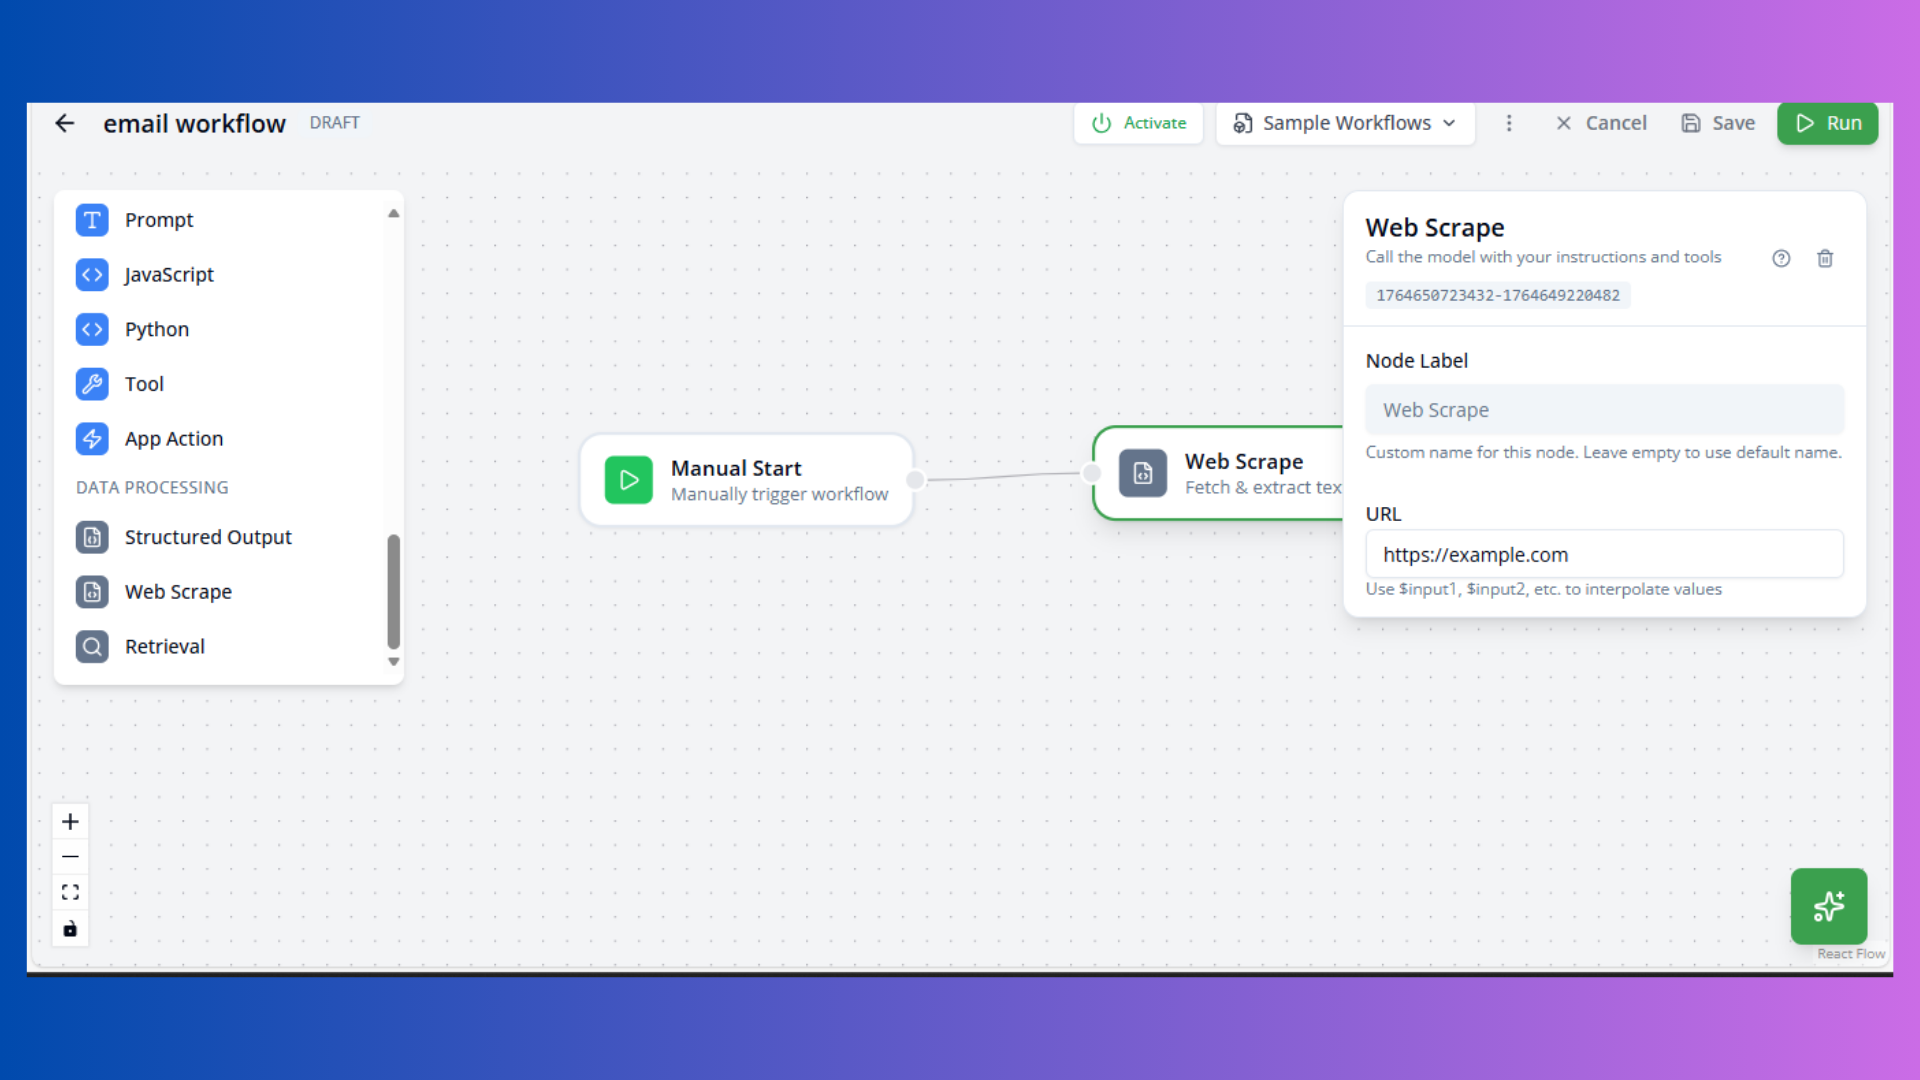Click the DRAFT status label
This screenshot has height=1080, width=1920.
pyautogui.click(x=334, y=122)
